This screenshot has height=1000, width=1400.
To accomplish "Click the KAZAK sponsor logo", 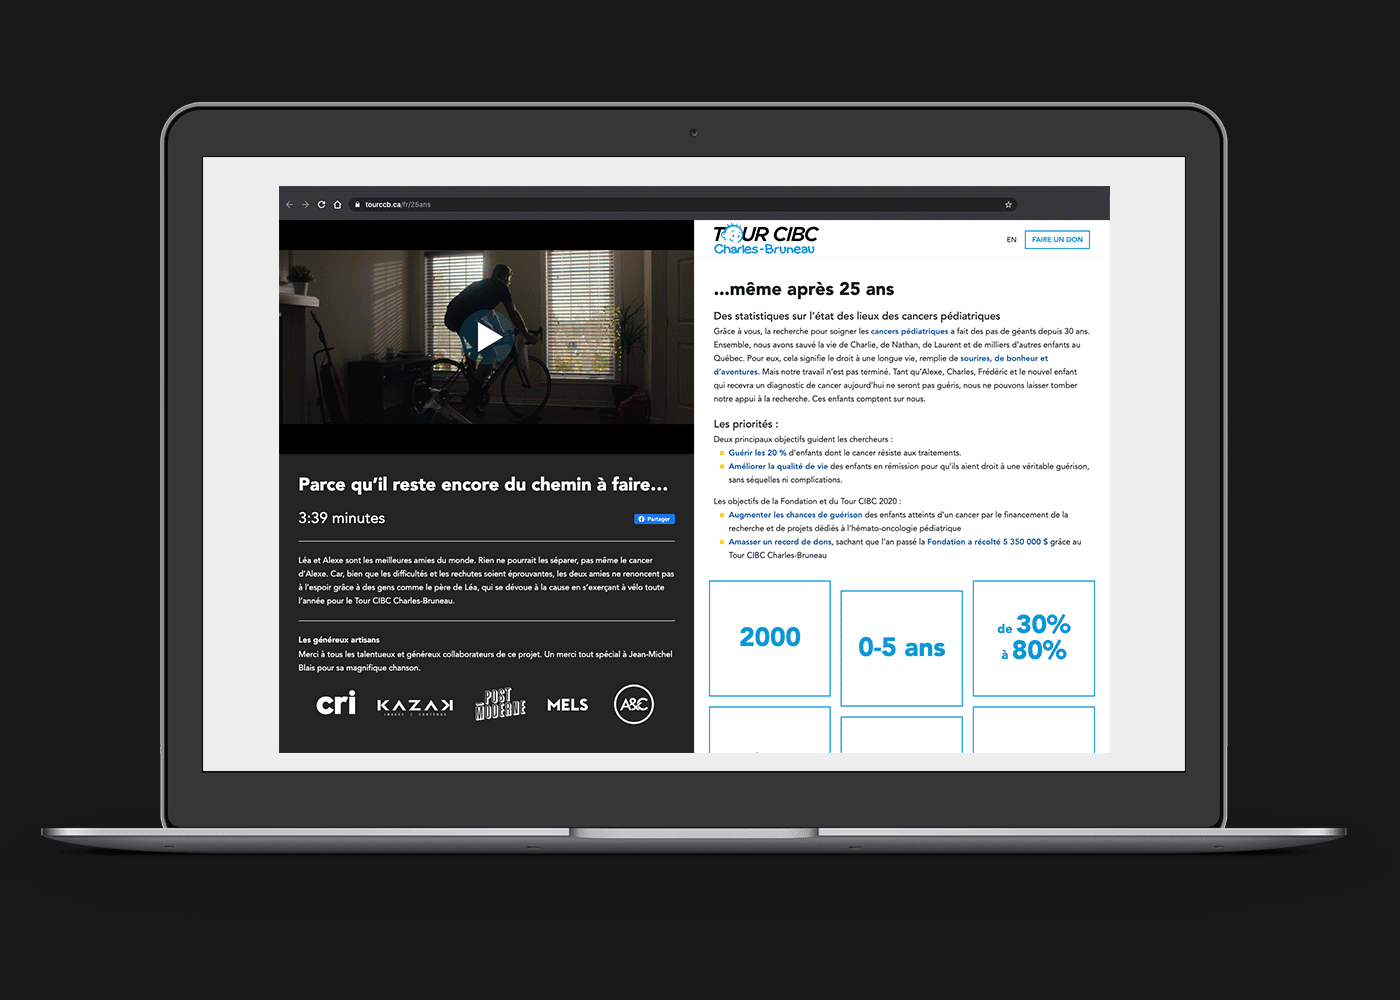I will (x=415, y=706).
